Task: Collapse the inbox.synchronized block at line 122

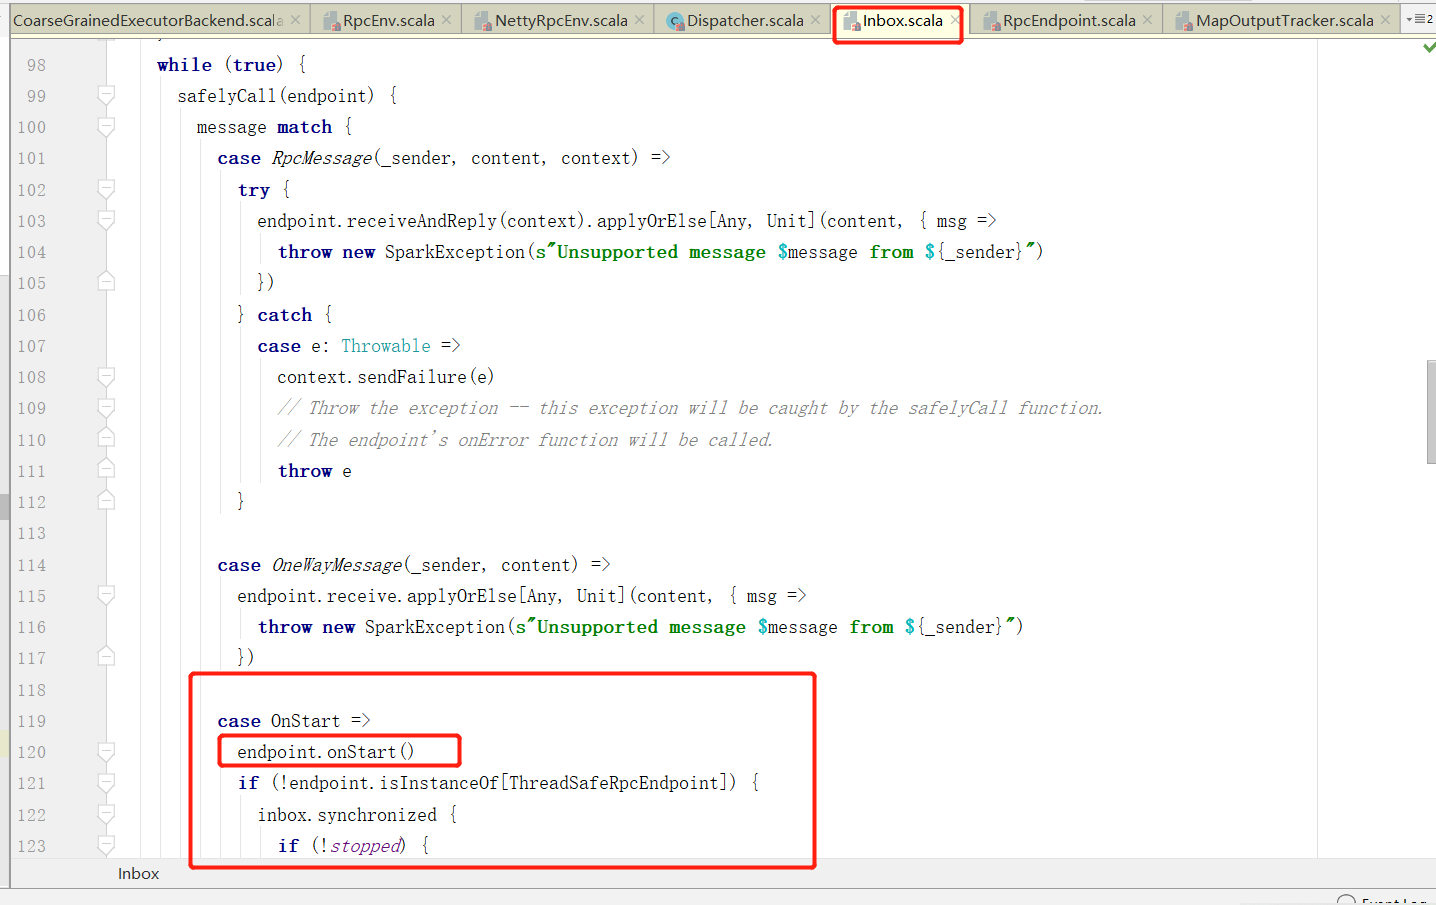Action: point(106,815)
